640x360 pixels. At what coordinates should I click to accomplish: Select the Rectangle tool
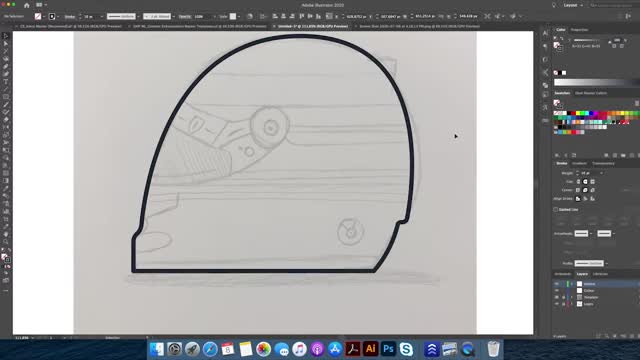coord(6,97)
